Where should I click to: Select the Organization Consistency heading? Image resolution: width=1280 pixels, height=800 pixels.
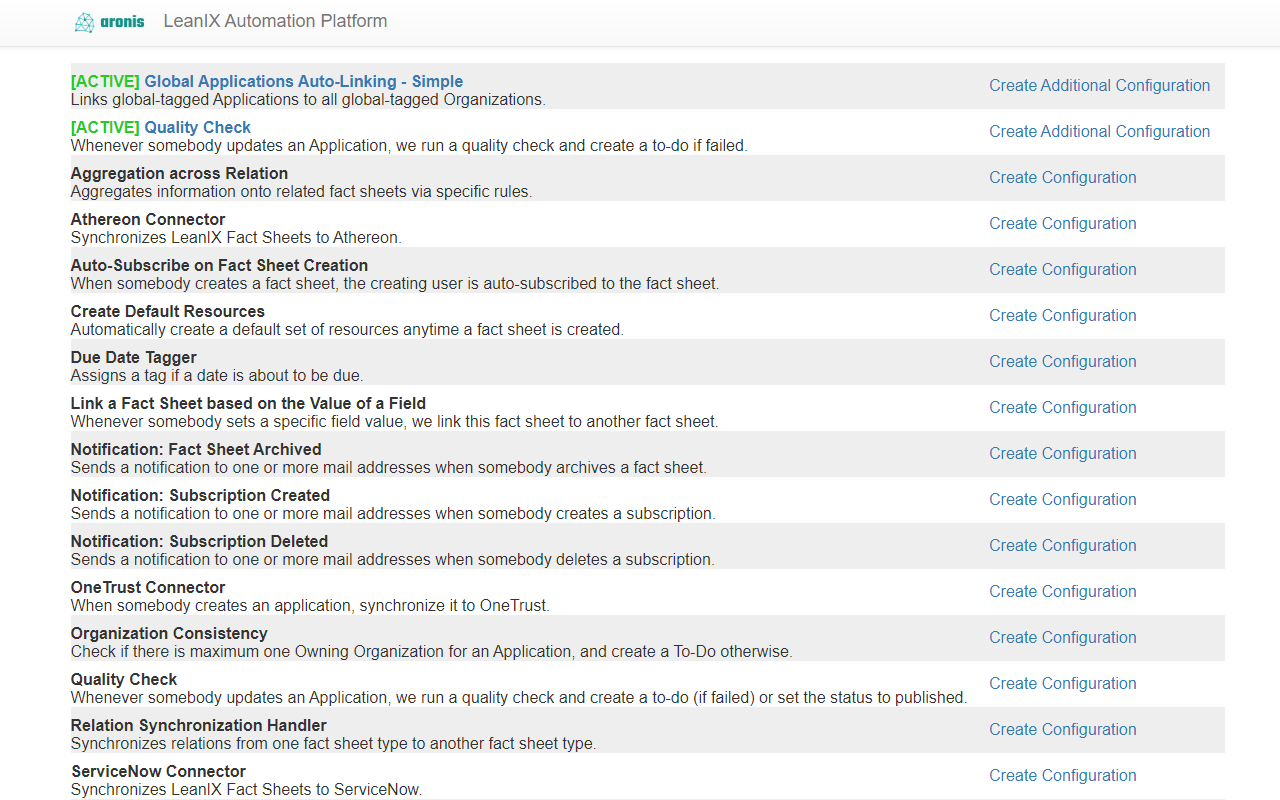[169, 634]
